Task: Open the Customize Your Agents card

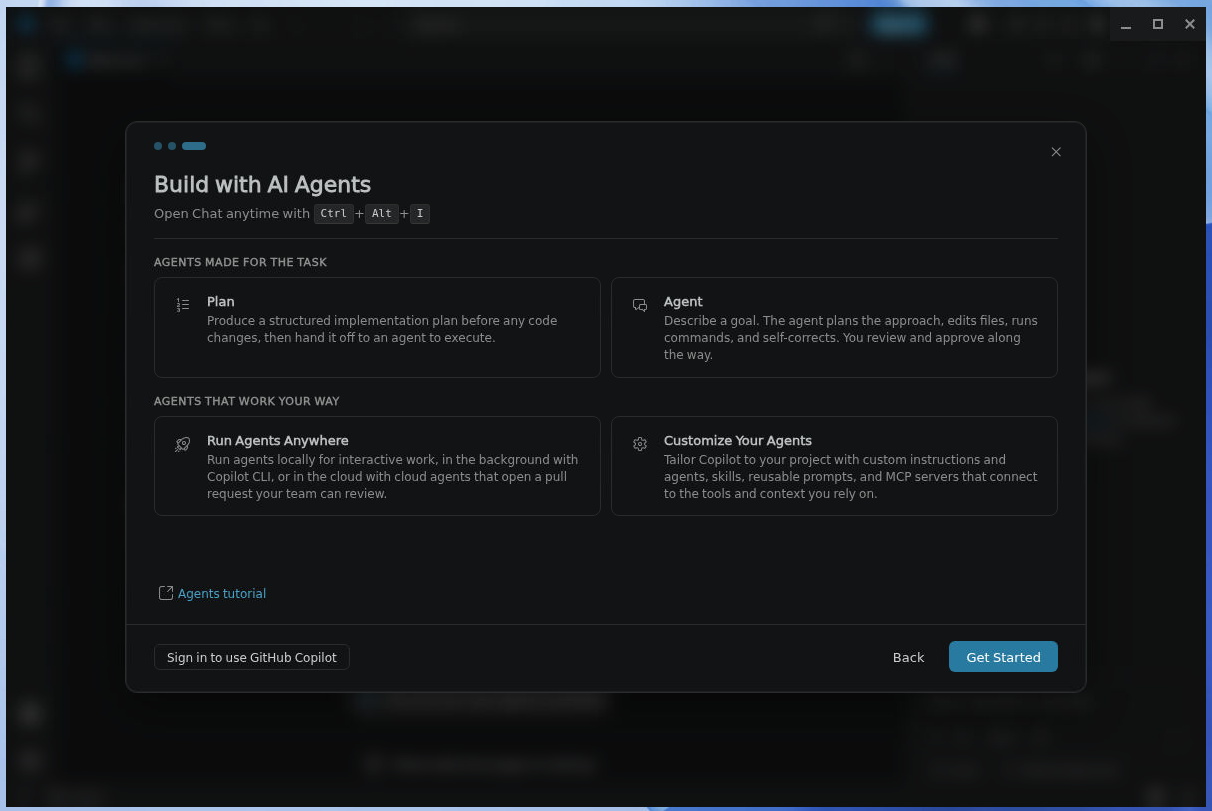Action: point(834,466)
